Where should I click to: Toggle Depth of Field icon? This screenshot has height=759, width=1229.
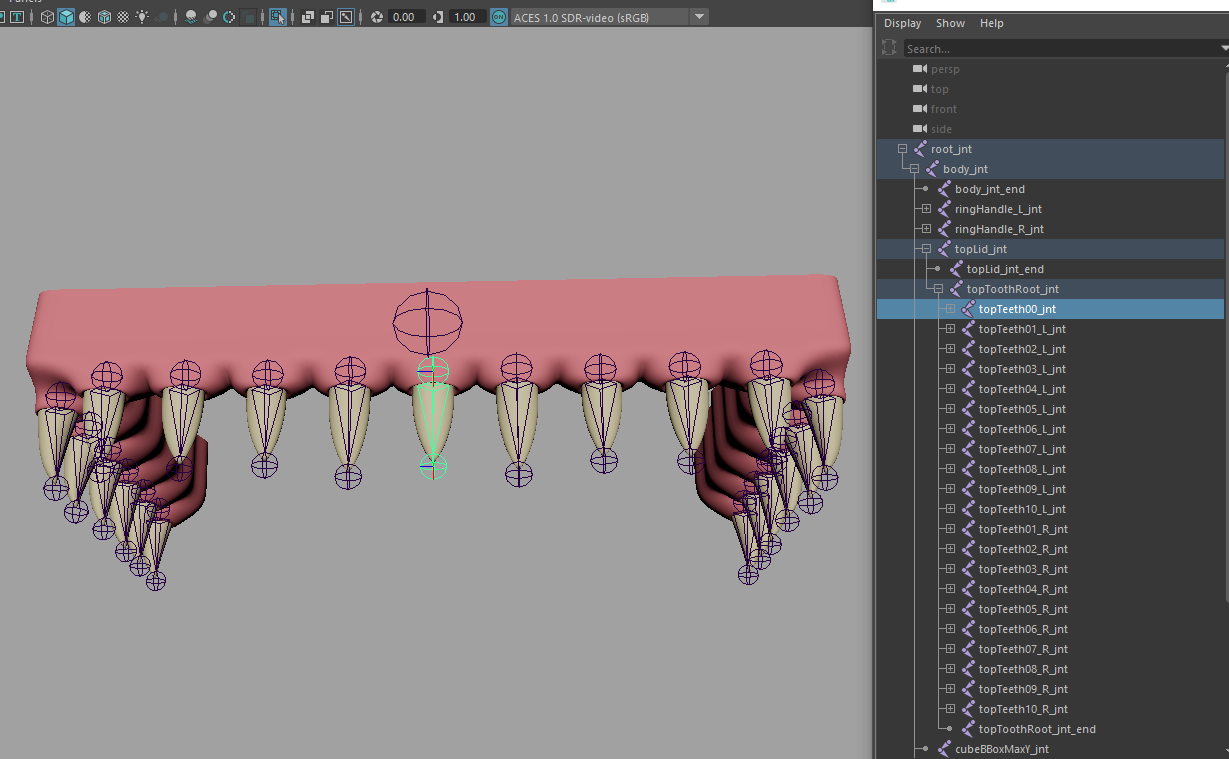pyautogui.click(x=249, y=17)
